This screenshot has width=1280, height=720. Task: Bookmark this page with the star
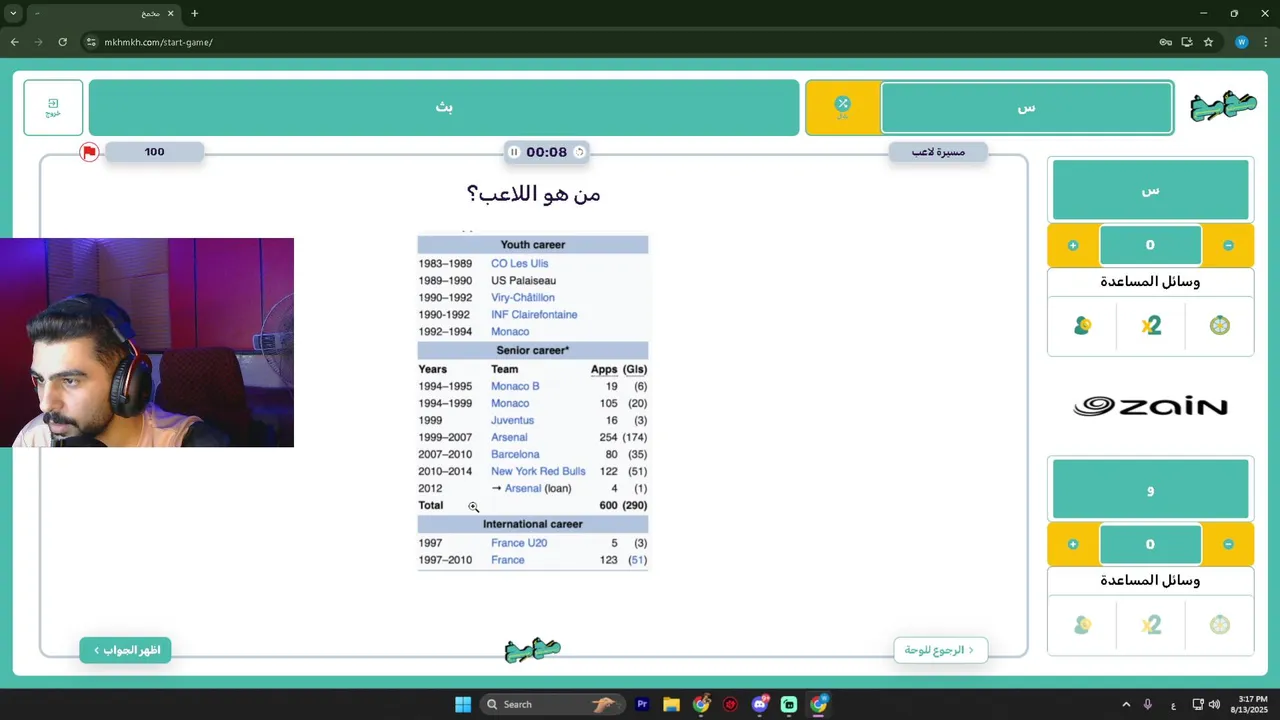(x=1208, y=42)
